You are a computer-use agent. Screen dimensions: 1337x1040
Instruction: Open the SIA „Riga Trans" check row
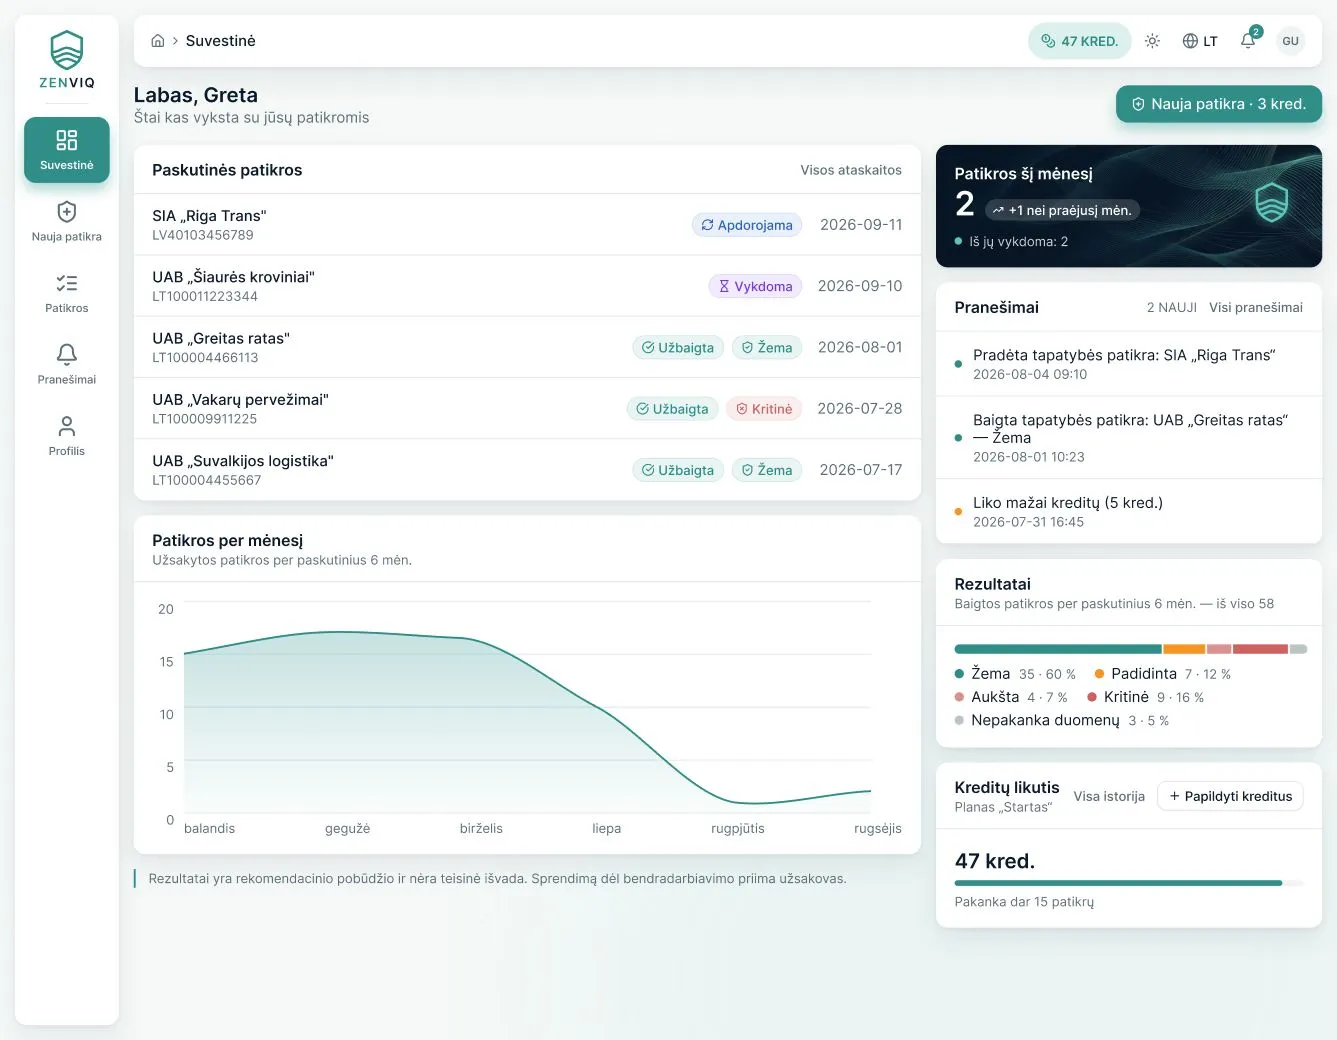pos(527,225)
